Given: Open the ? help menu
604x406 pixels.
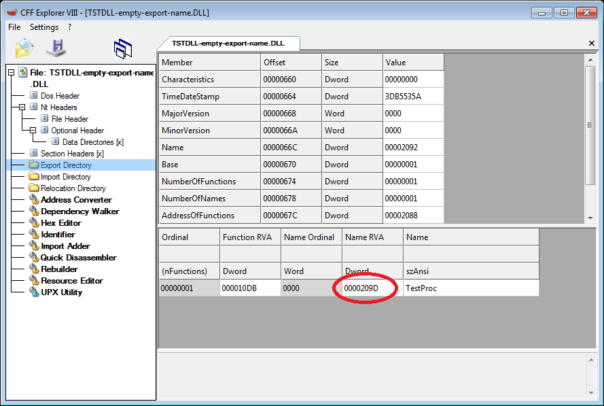Looking at the screenshot, I should click(x=70, y=27).
